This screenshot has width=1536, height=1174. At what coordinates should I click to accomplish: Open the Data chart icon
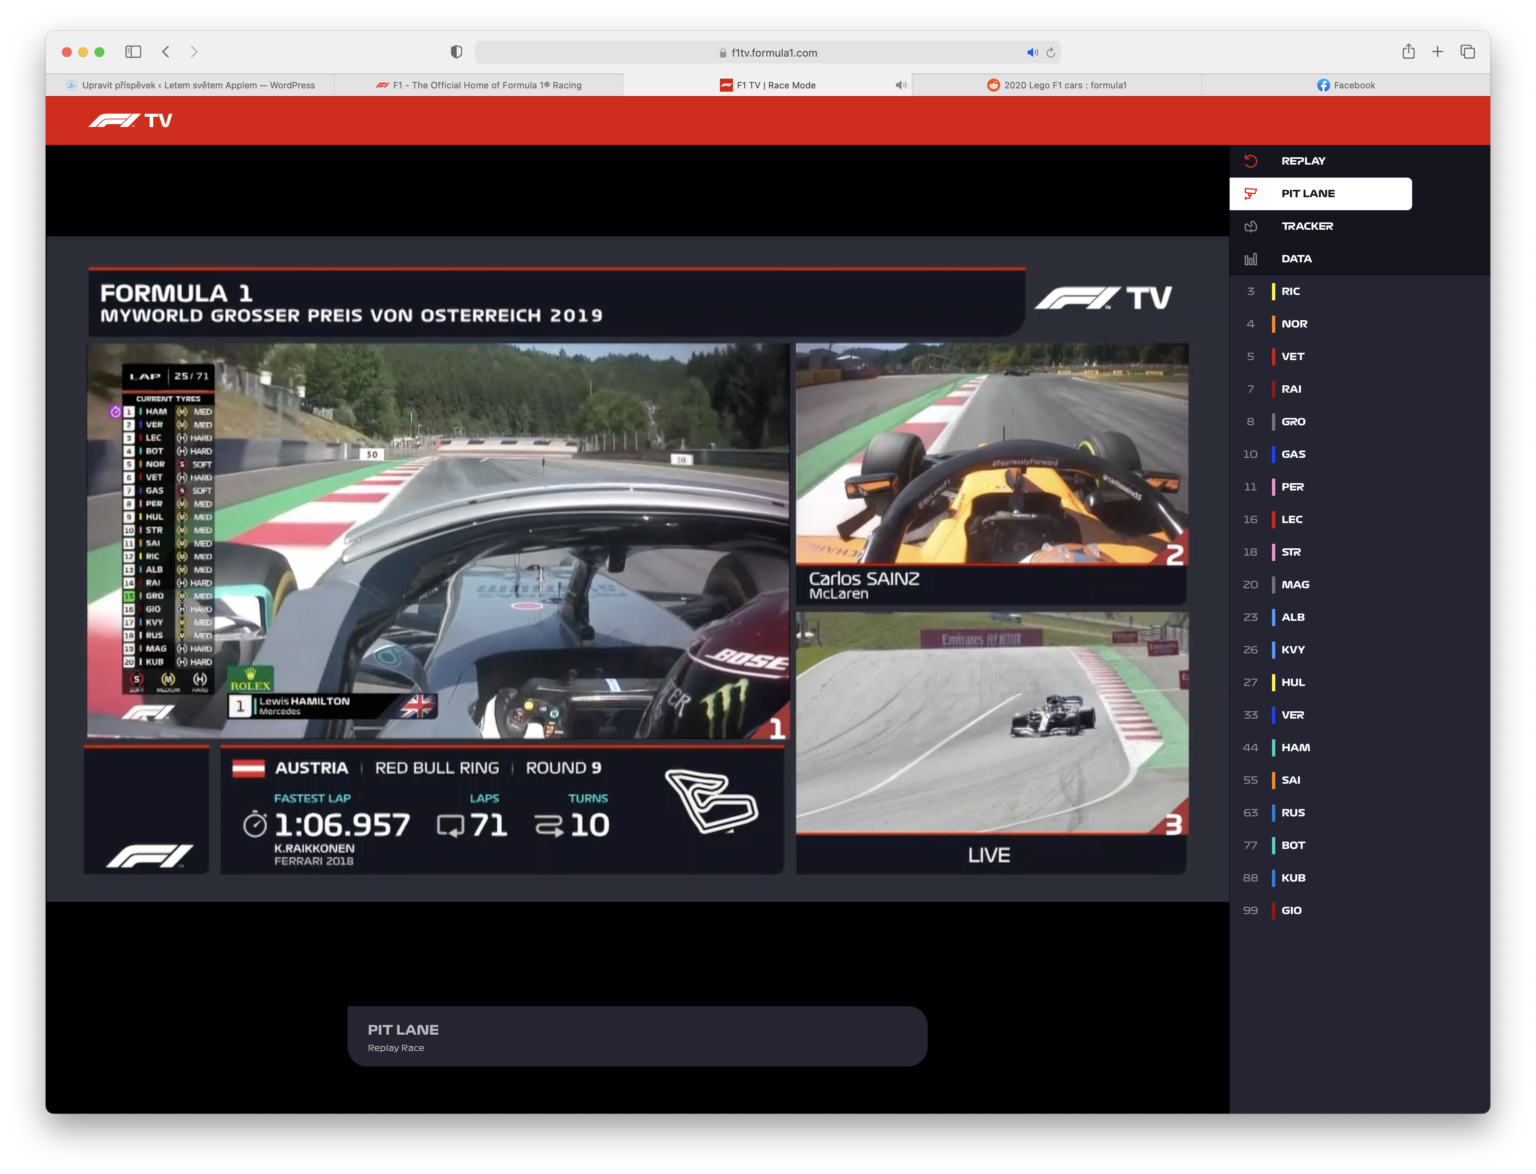[x=1250, y=259]
